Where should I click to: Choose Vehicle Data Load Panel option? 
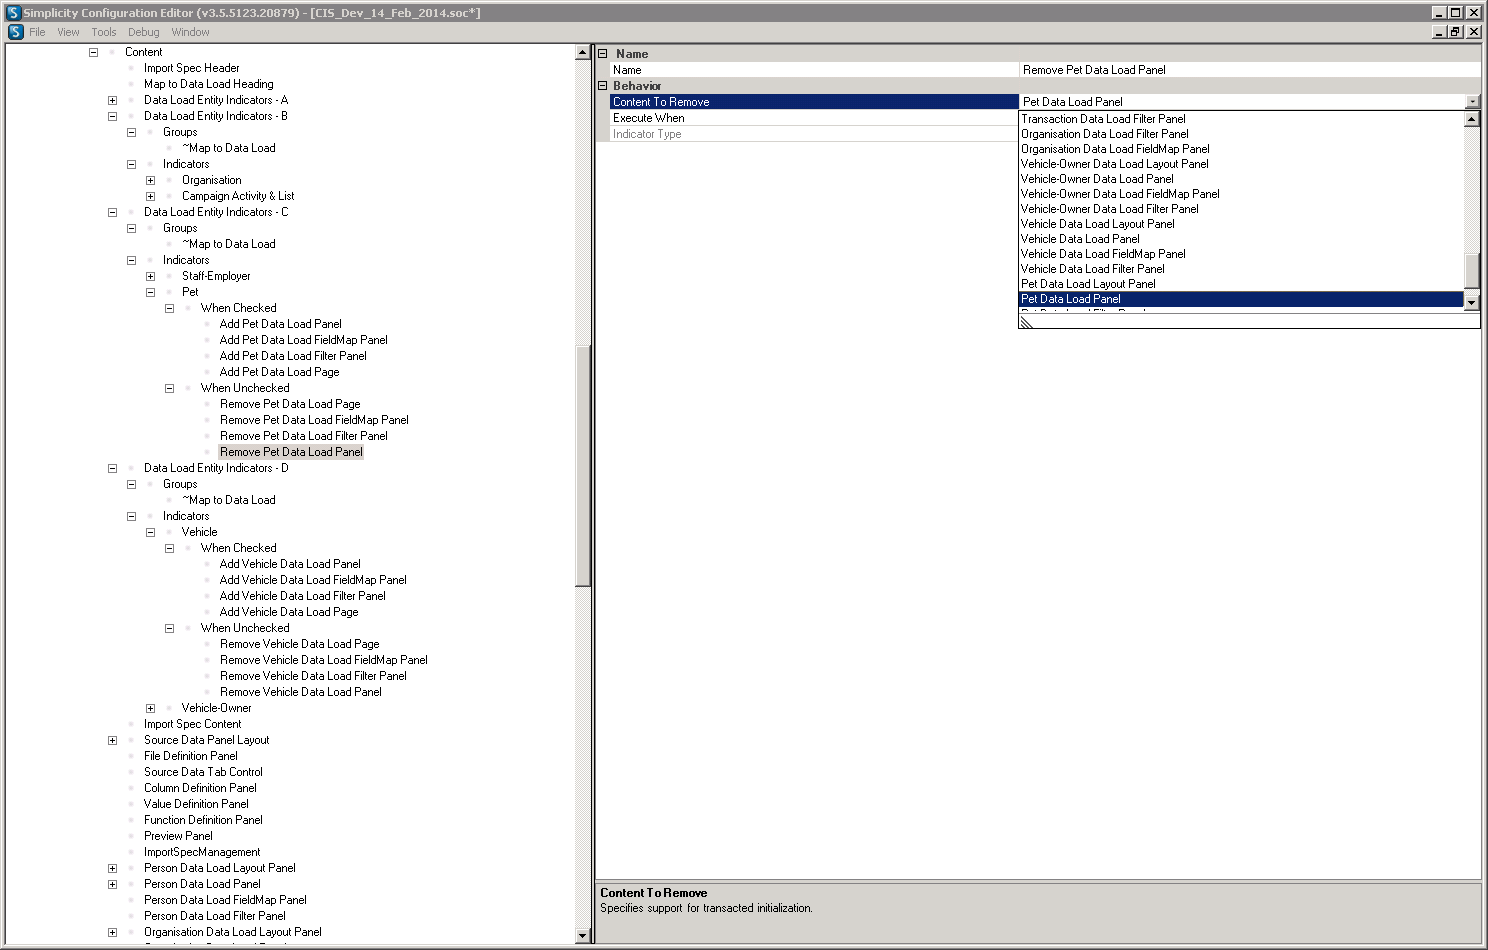[1241, 239]
